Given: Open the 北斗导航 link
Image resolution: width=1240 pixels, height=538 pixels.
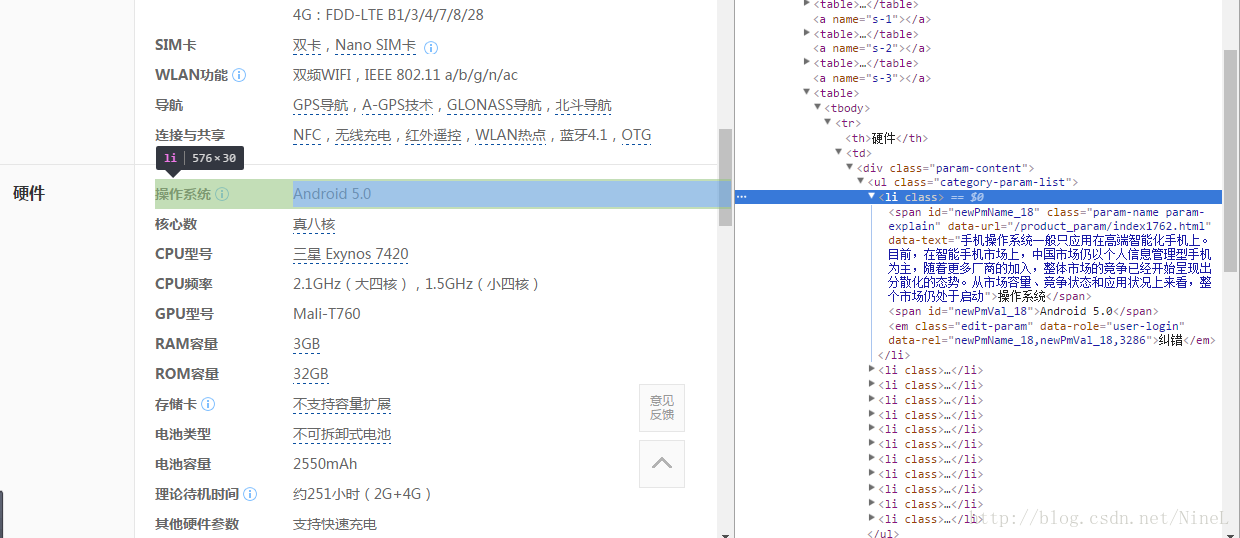Looking at the screenshot, I should (583, 105).
